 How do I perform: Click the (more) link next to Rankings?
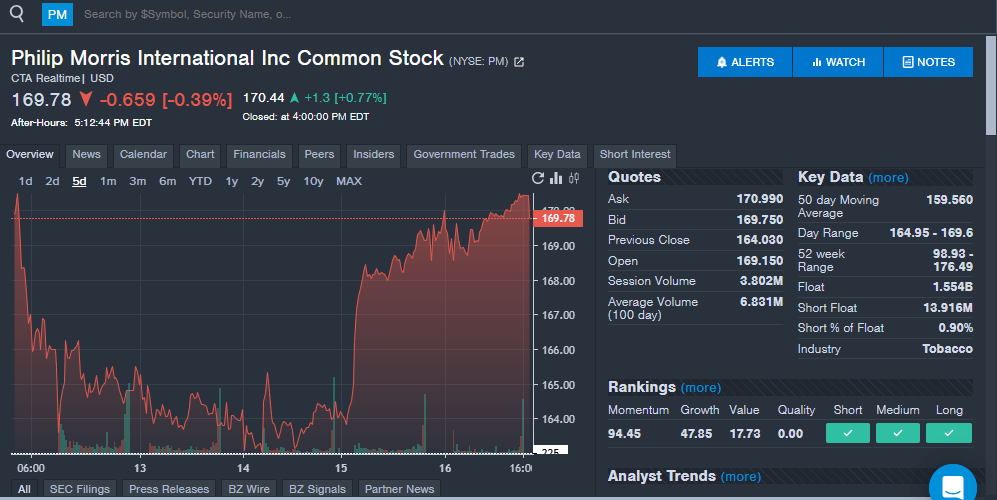[x=701, y=388]
